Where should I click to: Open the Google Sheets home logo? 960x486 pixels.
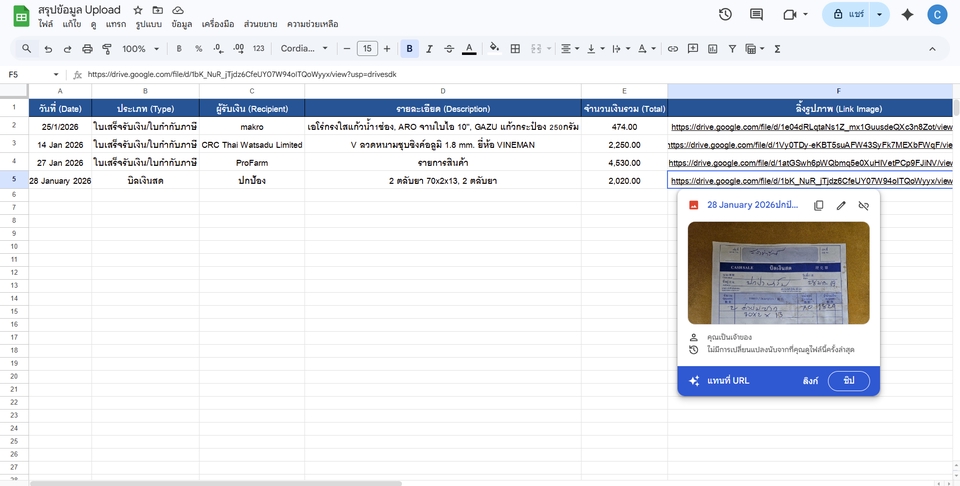tap(21, 16)
